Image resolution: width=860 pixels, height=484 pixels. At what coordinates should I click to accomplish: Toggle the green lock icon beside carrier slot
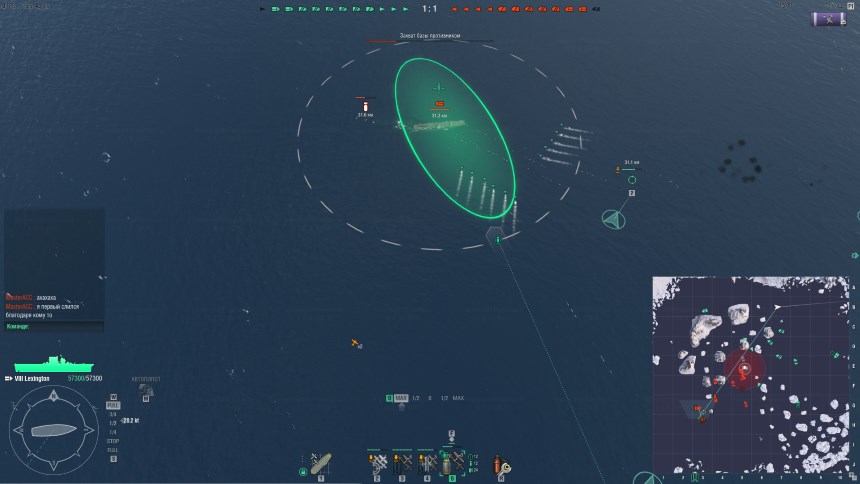303,471
